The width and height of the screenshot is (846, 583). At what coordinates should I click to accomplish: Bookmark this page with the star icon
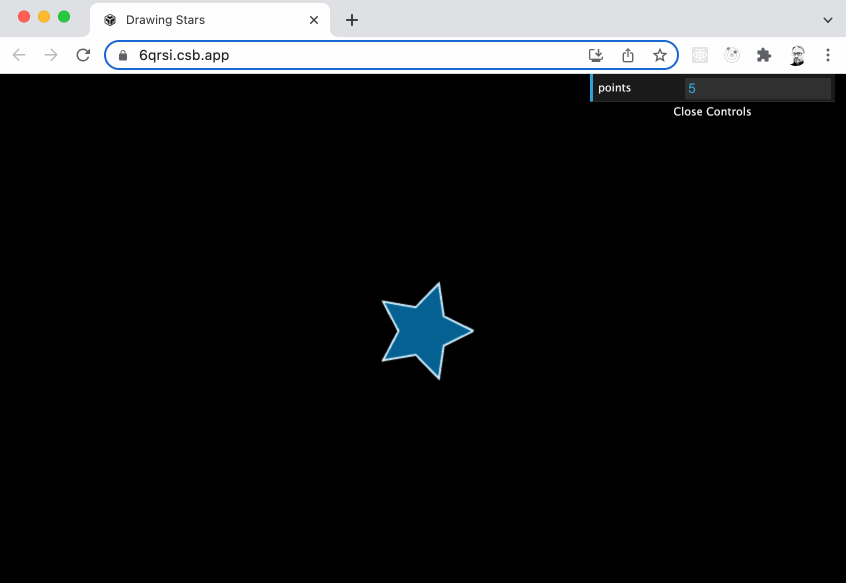pos(659,55)
